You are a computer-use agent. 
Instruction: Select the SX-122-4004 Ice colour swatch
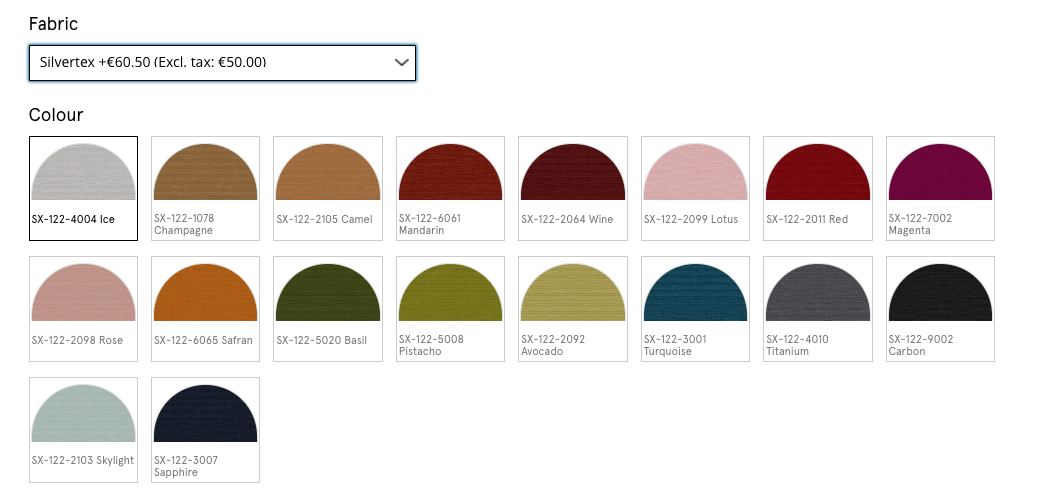(83, 189)
